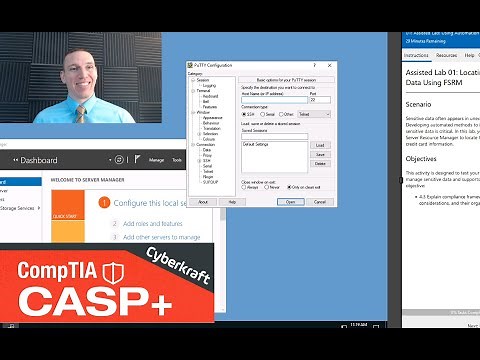Expand the SSH tree node in PuTTY
This screenshot has width=480, height=360.
click(199, 161)
